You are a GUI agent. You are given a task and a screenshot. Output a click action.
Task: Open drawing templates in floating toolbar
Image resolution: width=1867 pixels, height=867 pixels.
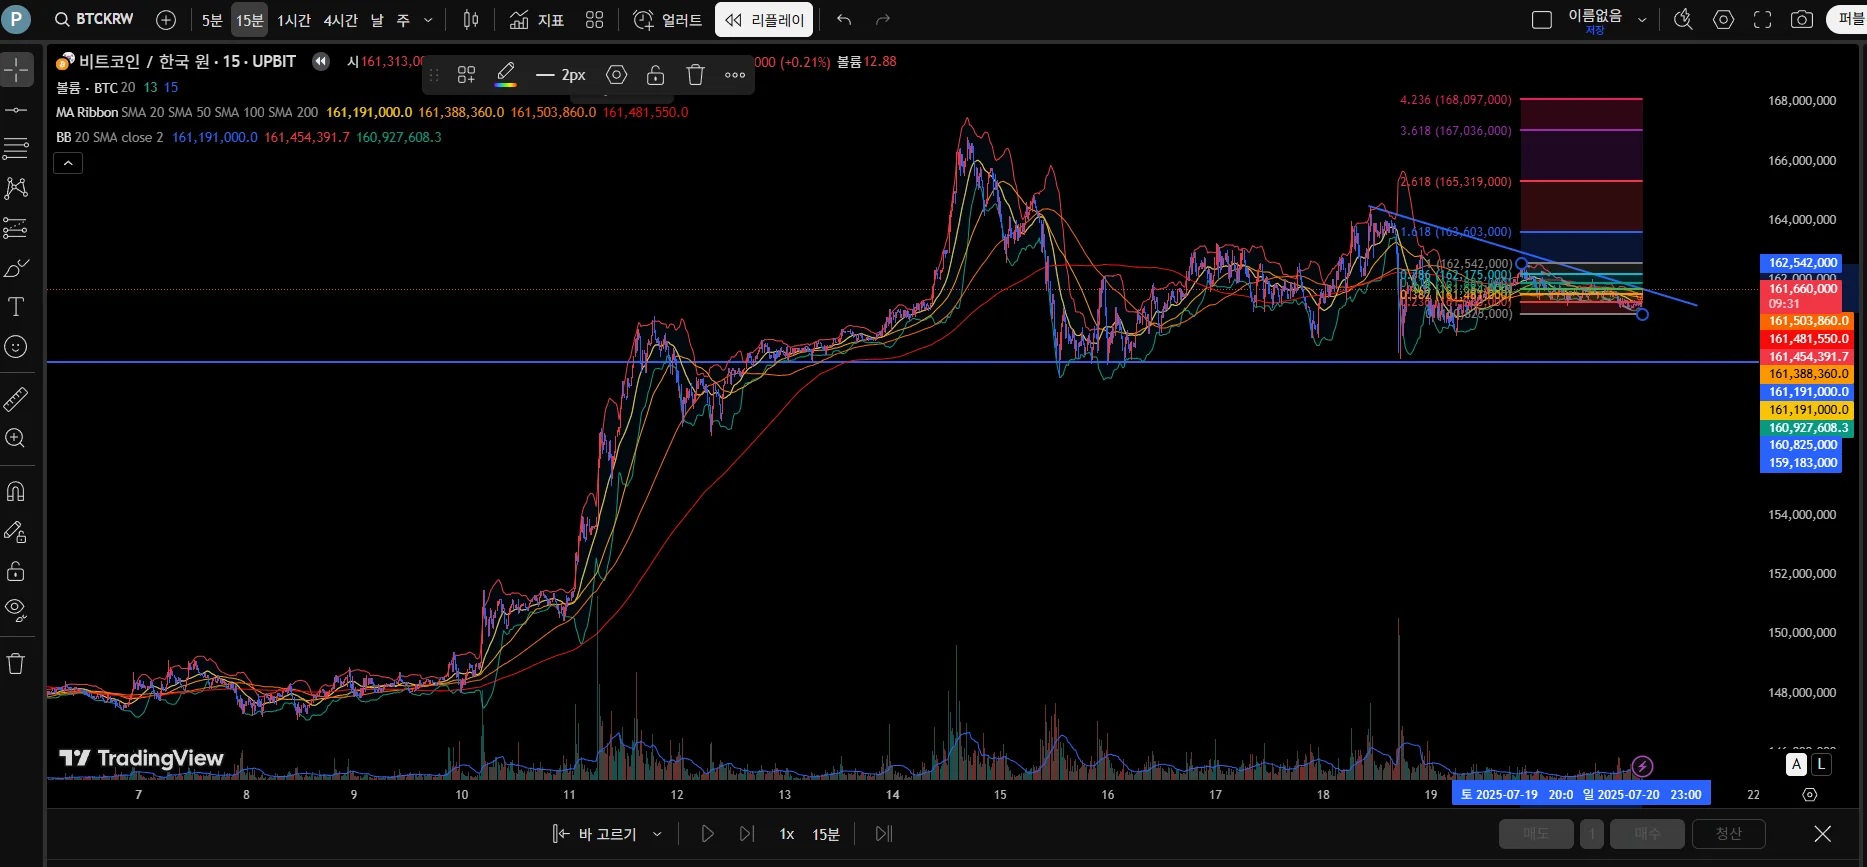(x=466, y=75)
